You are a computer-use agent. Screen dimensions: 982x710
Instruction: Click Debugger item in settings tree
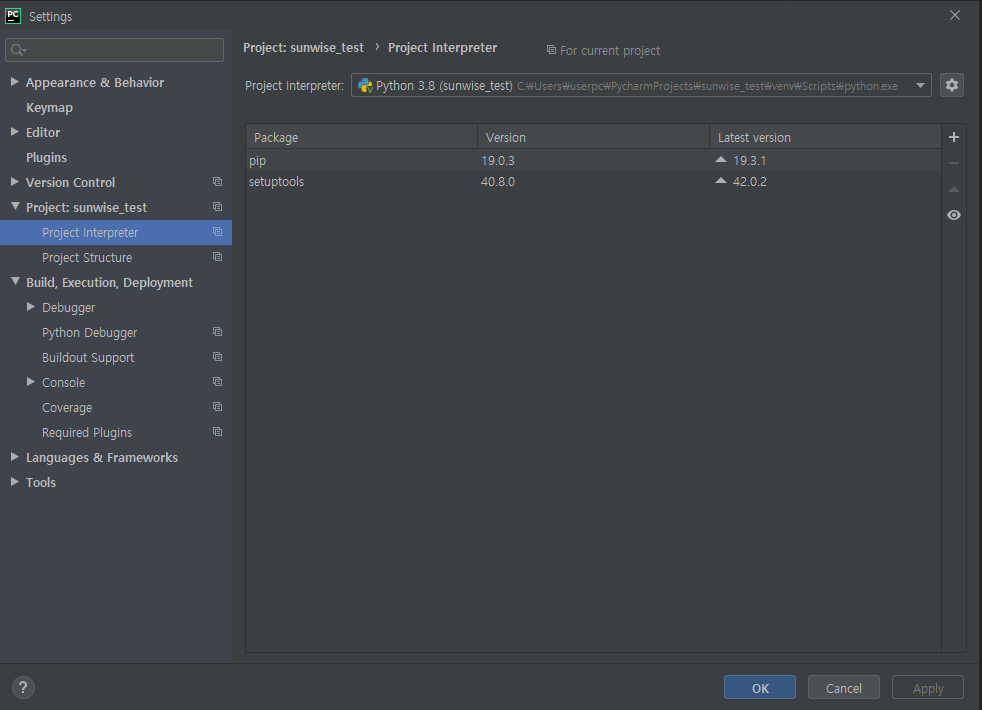[68, 307]
